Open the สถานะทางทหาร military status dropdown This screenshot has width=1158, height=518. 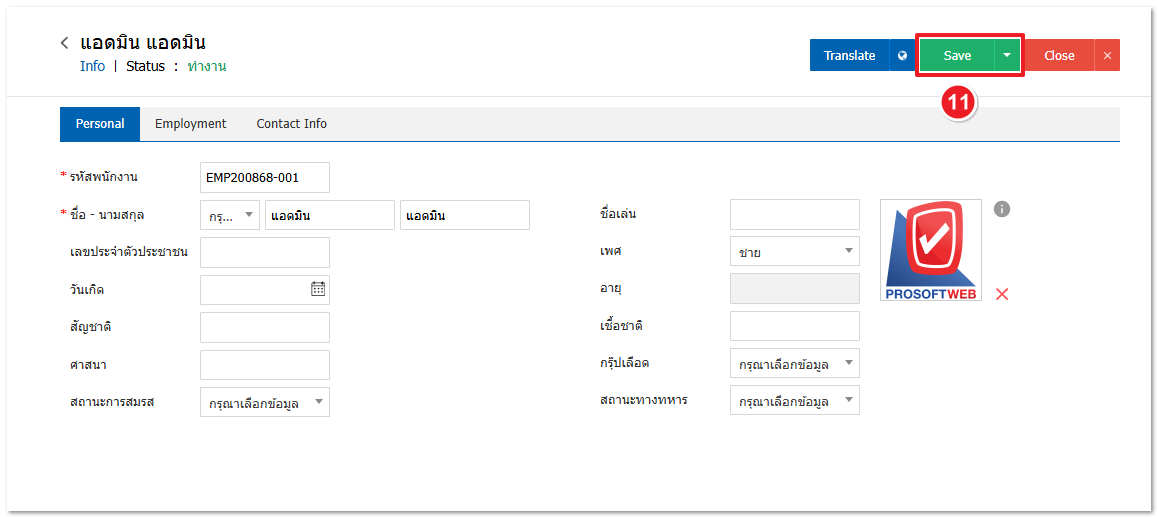[x=794, y=401]
